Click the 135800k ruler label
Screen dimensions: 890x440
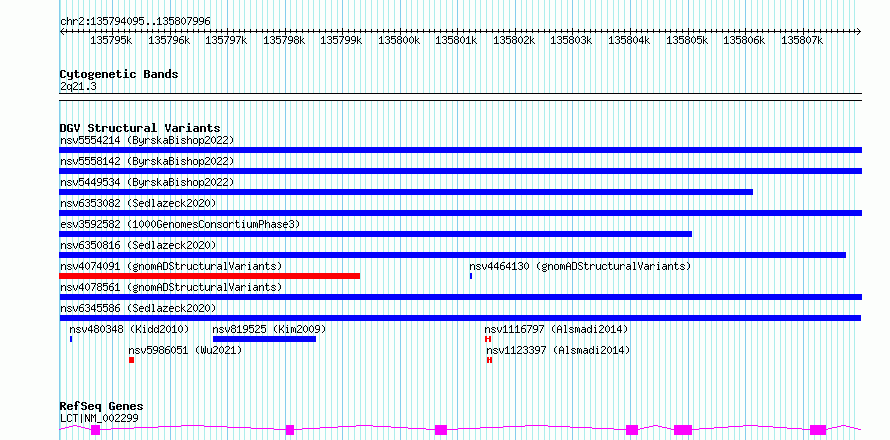coord(400,40)
